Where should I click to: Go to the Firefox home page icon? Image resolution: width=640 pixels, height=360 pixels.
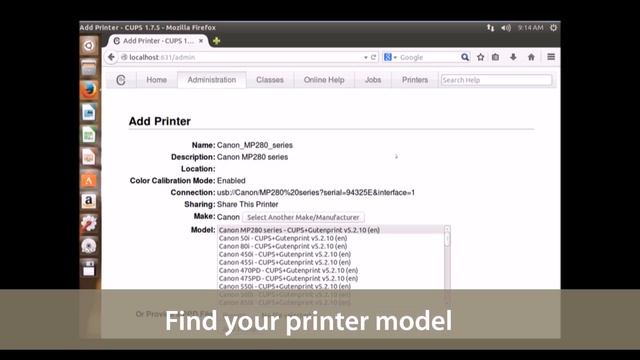point(531,57)
